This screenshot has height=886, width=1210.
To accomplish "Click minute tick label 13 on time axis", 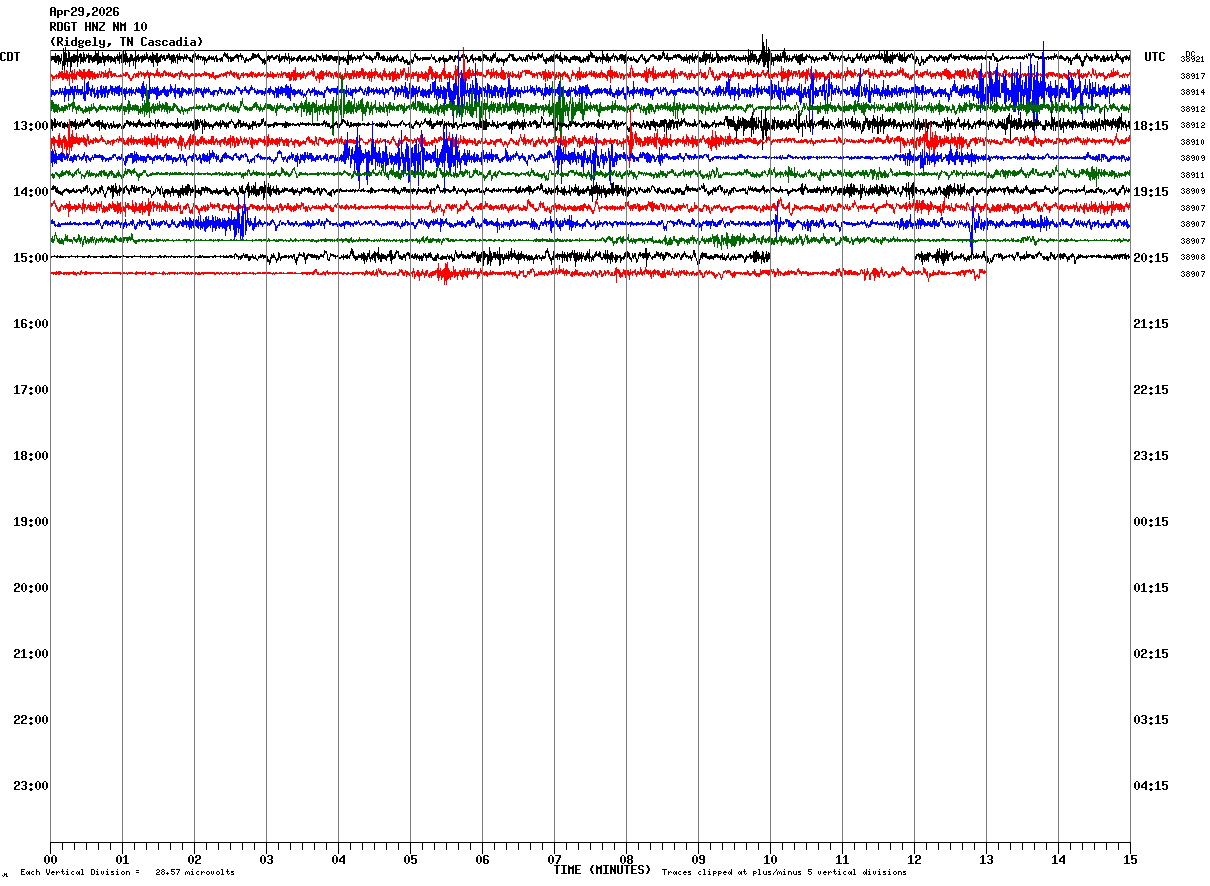I will click(986, 859).
